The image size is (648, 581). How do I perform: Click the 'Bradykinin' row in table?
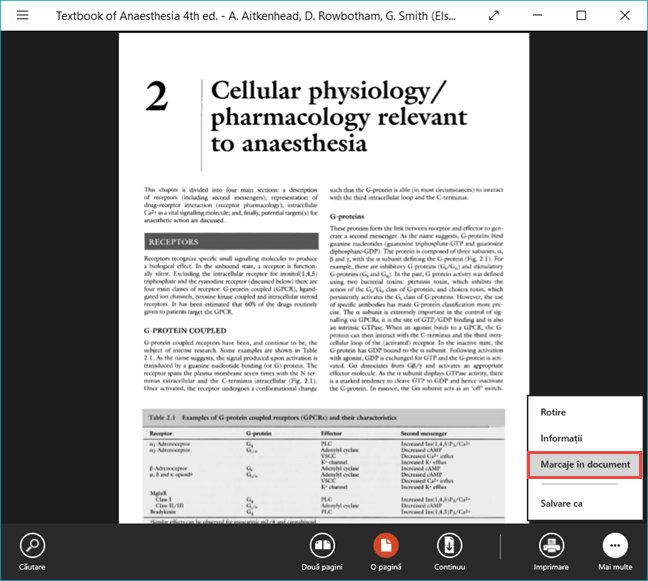pyautogui.click(x=163, y=512)
